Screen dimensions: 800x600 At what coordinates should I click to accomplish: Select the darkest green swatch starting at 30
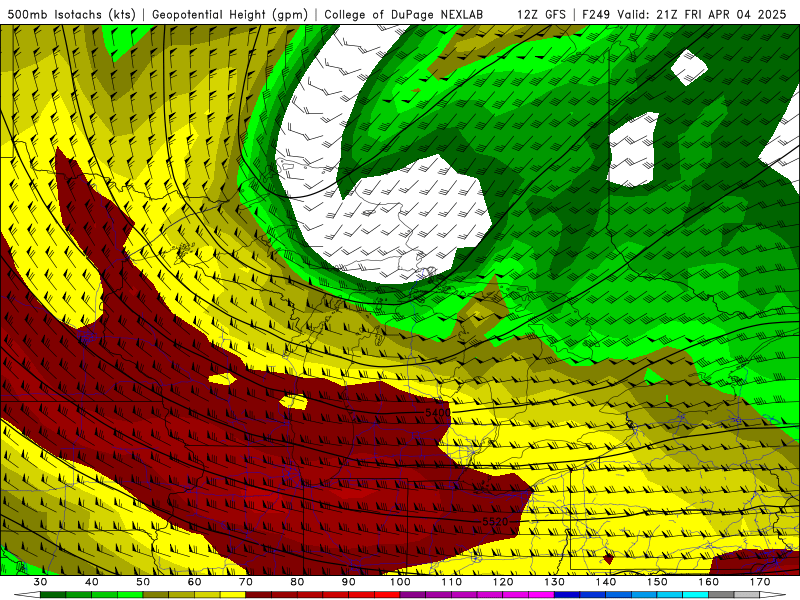tap(53, 595)
